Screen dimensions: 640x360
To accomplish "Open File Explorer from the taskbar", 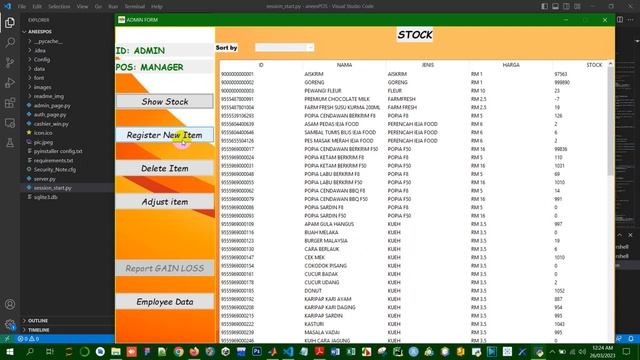I will pos(116,352).
